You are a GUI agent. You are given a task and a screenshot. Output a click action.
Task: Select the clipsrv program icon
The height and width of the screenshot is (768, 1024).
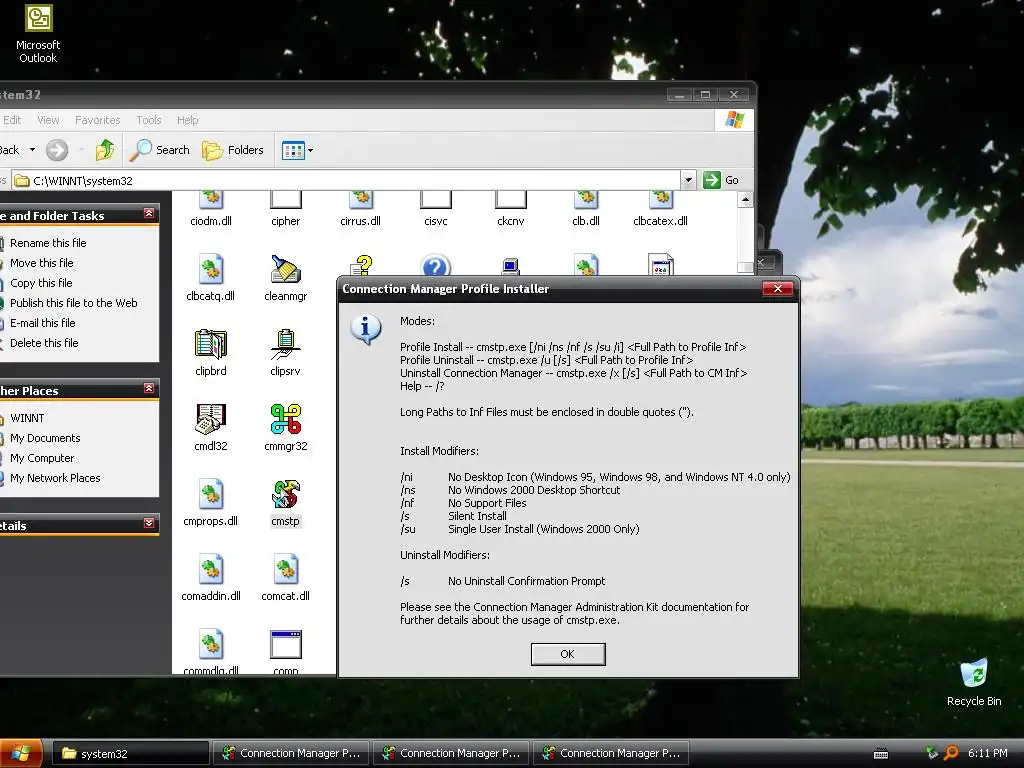pos(285,353)
